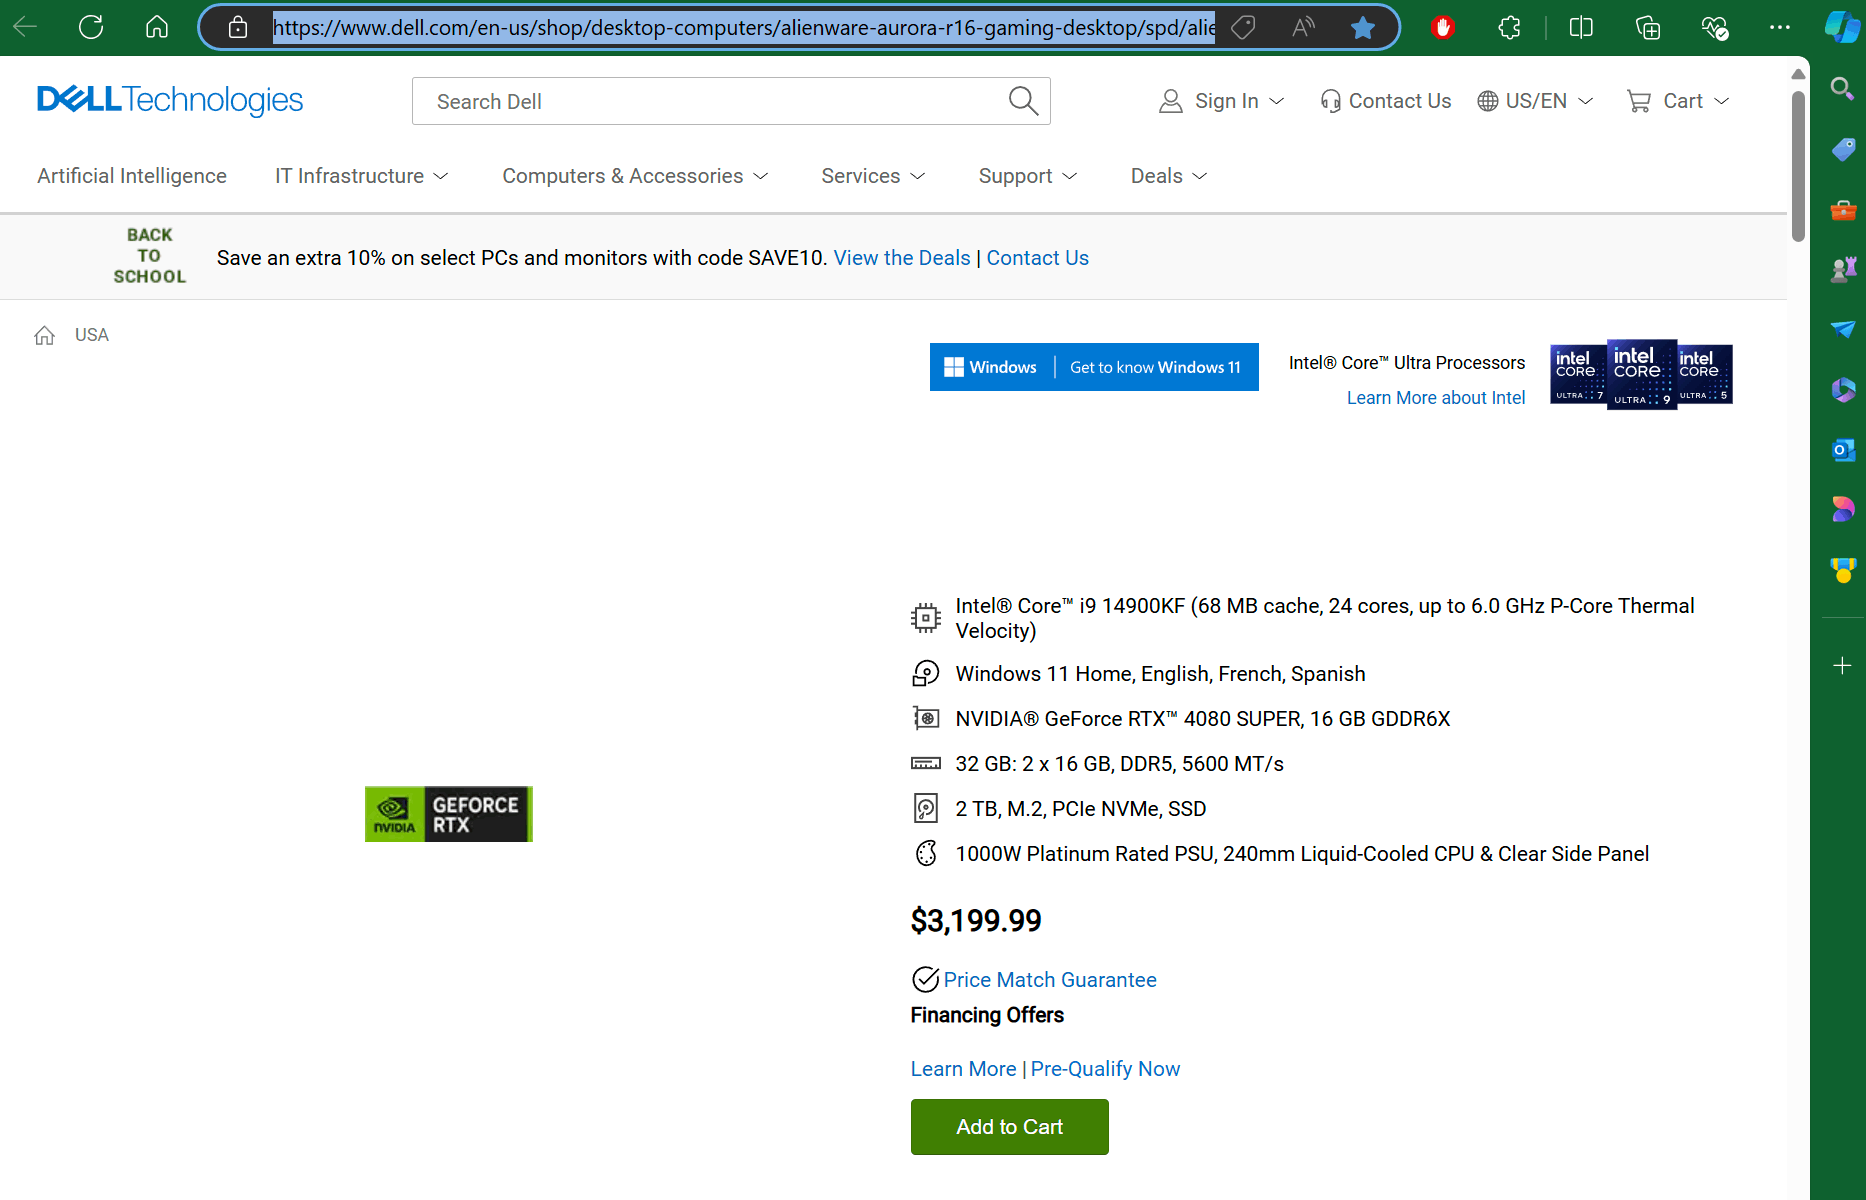Click the NVIDIA GeForce RTX 4080 SUPER spec
The image size is (1866, 1200).
(x=1202, y=719)
